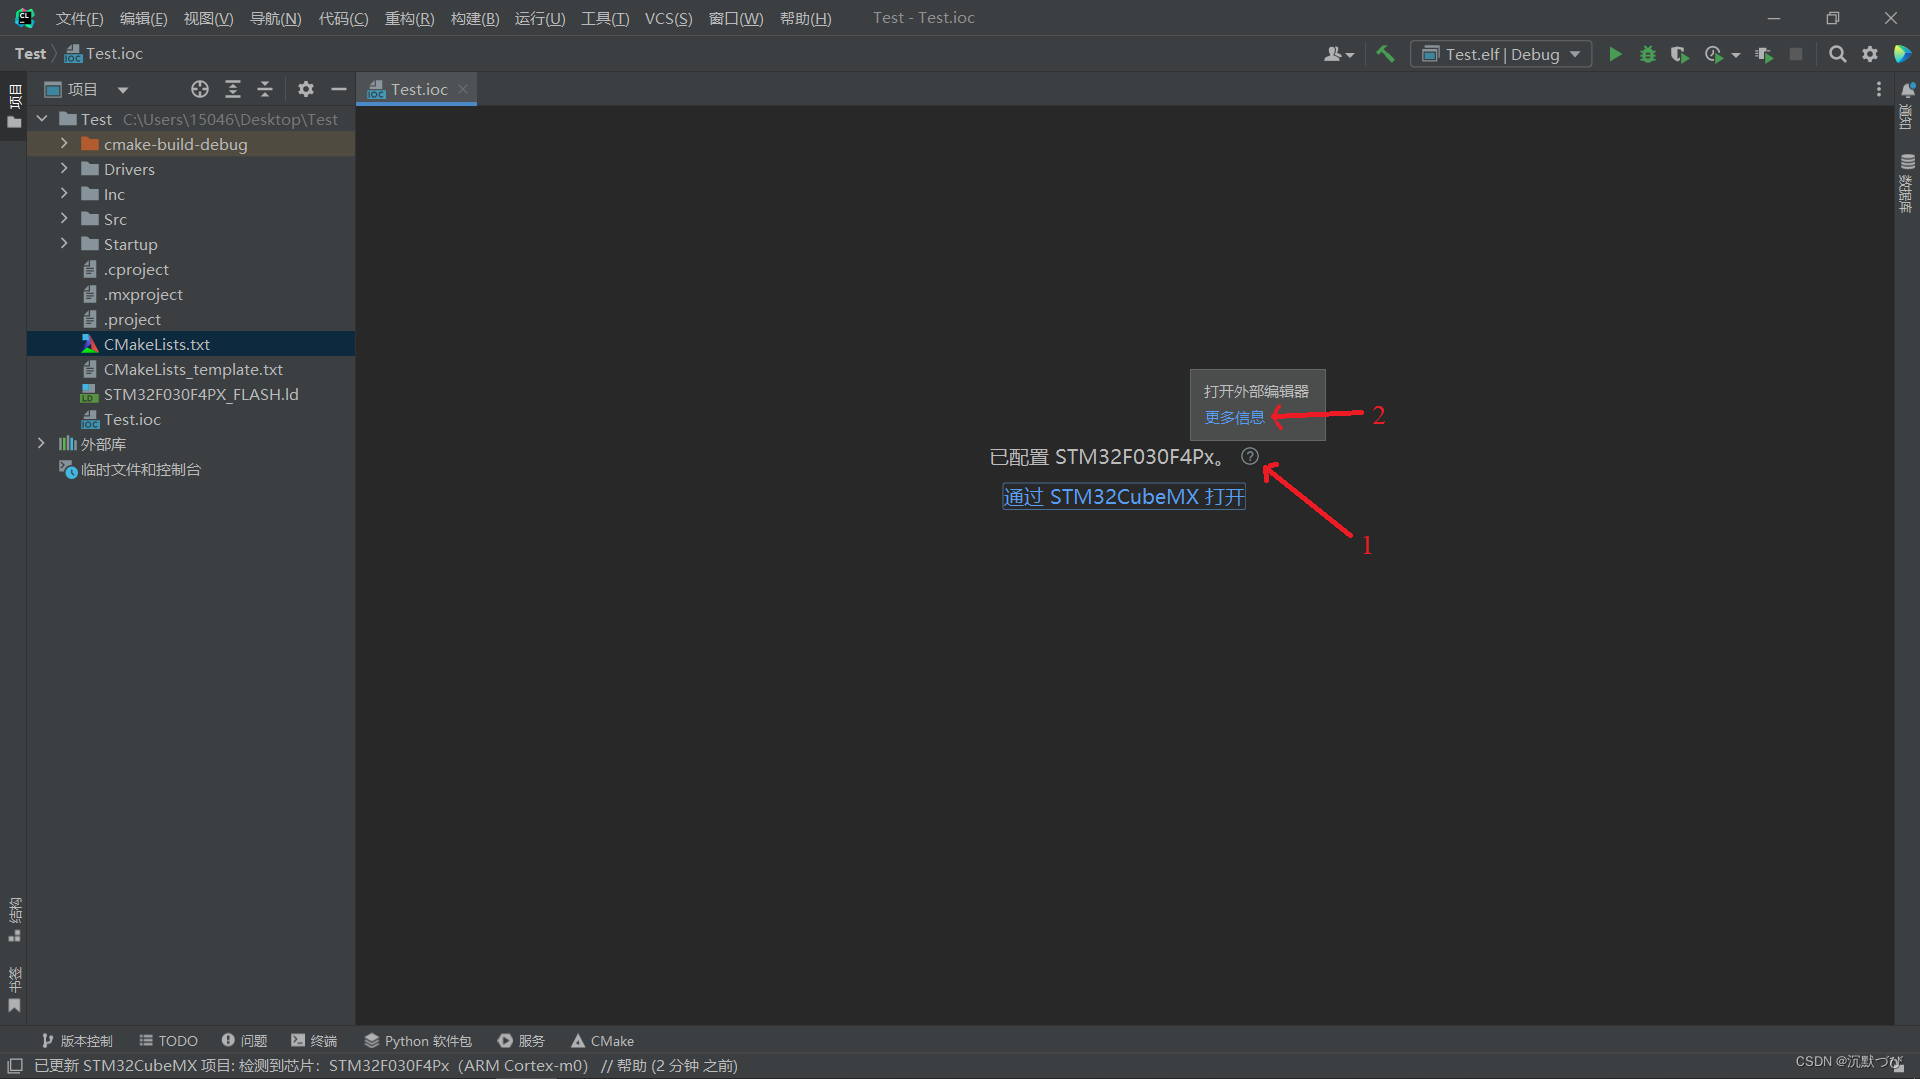Open the Bookmarks tool window tab
1920x1079 pixels.
(x=14, y=990)
